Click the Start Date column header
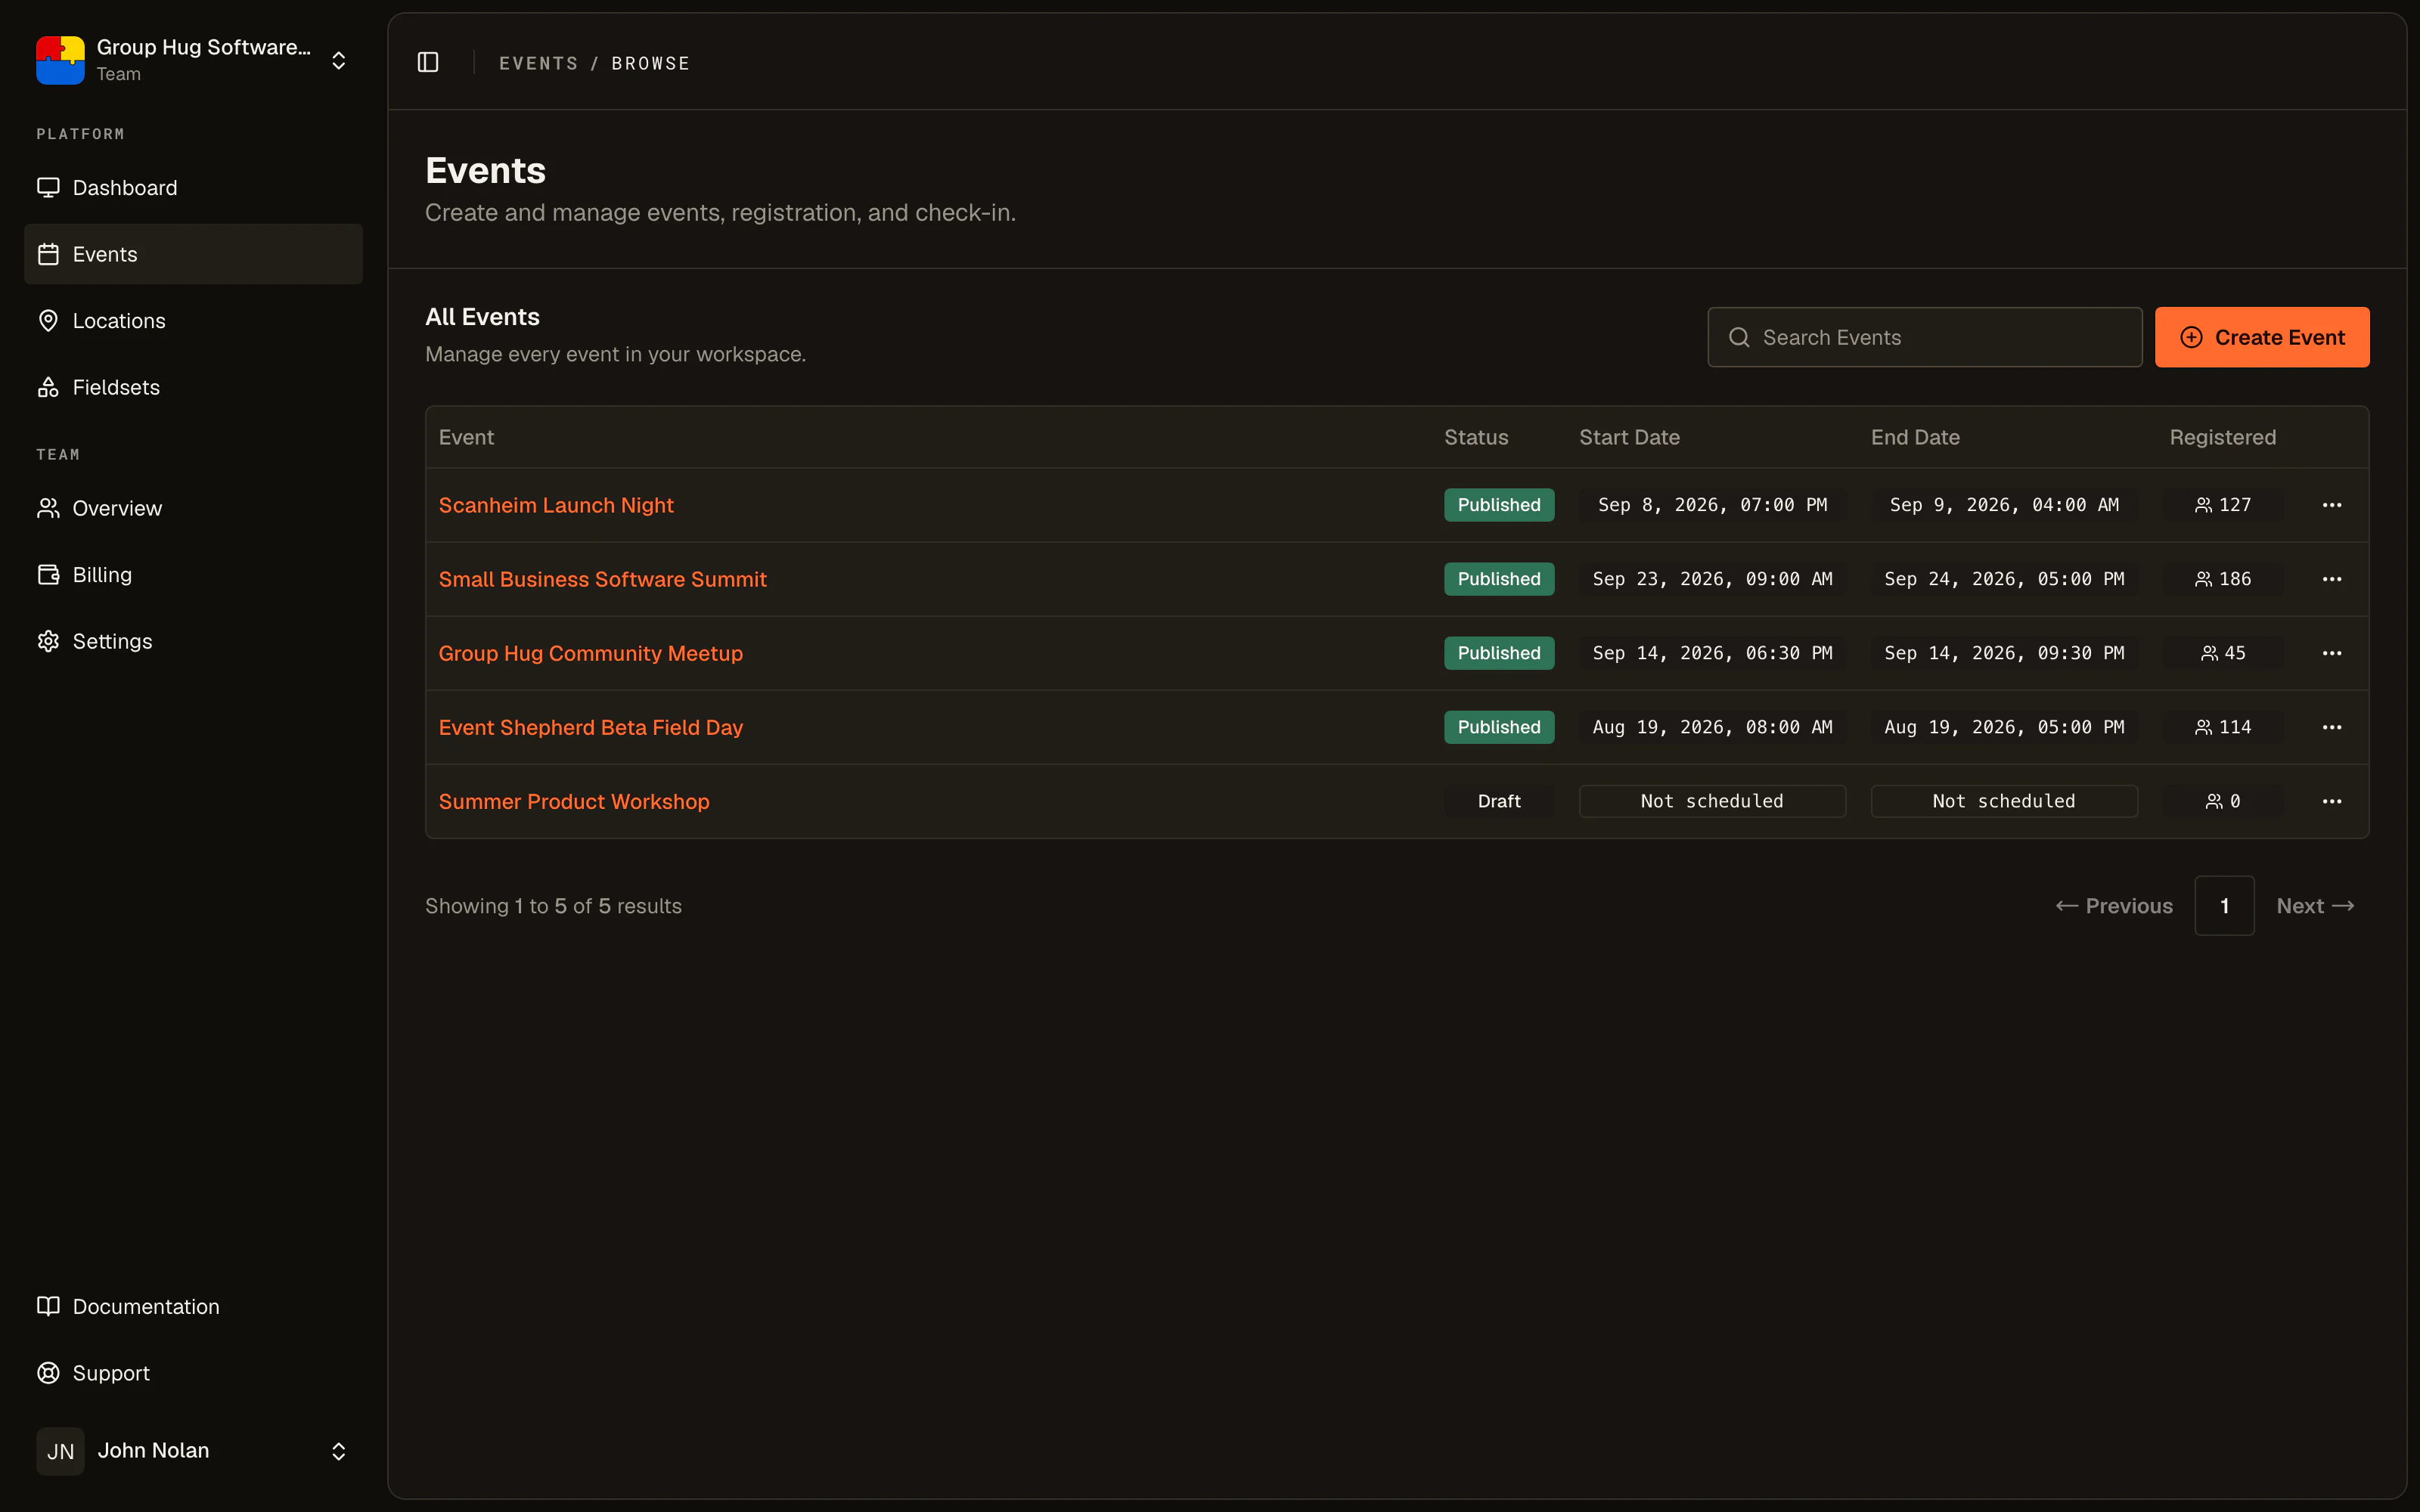 coord(1629,437)
